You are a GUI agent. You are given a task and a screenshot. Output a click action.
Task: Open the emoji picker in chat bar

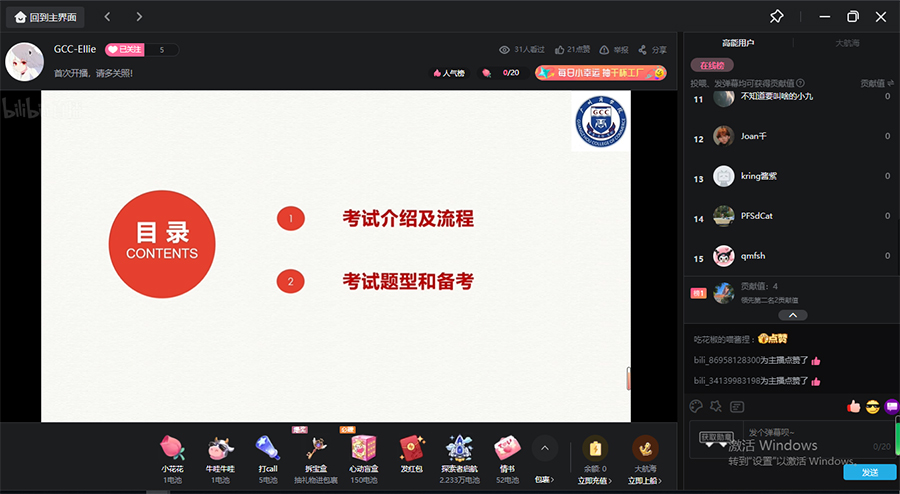(x=697, y=406)
